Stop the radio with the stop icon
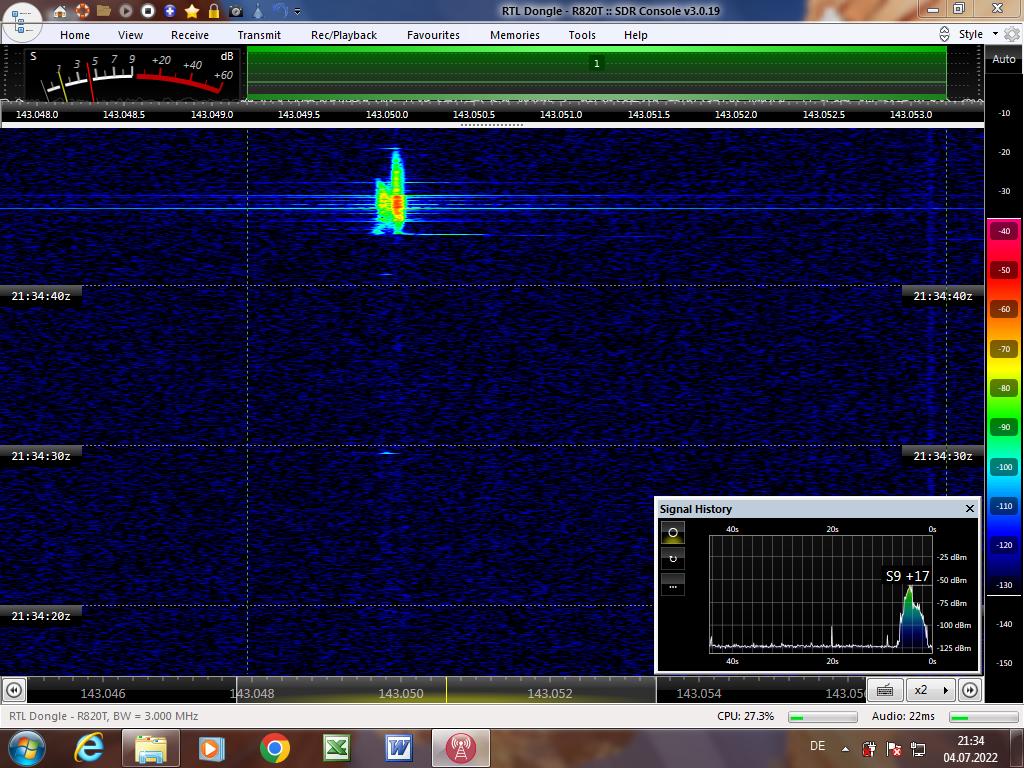 pyautogui.click(x=148, y=10)
